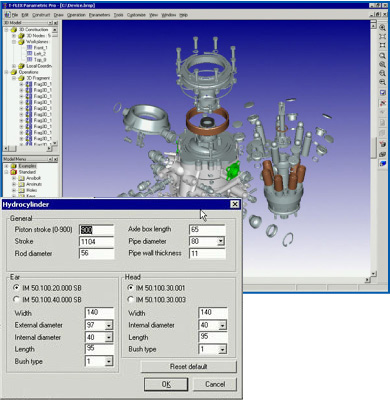The width and height of the screenshot is (390, 400).
Task: Click the blue square view icon in right toolbar
Action: pyautogui.click(x=382, y=93)
